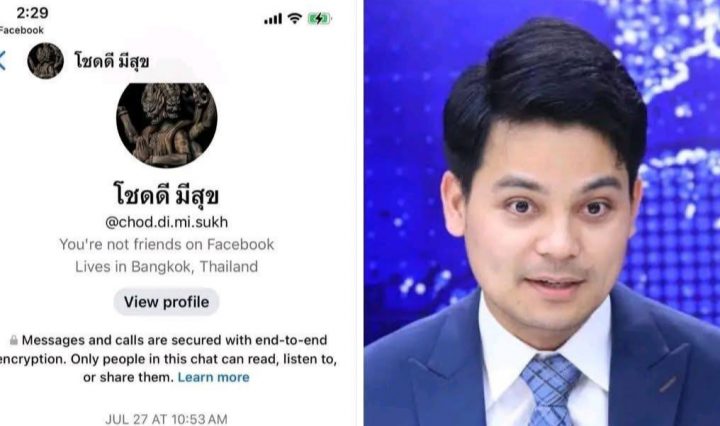Return to Facebook via the status bar label
Image resolution: width=720 pixels, height=426 pixels.
point(21,30)
